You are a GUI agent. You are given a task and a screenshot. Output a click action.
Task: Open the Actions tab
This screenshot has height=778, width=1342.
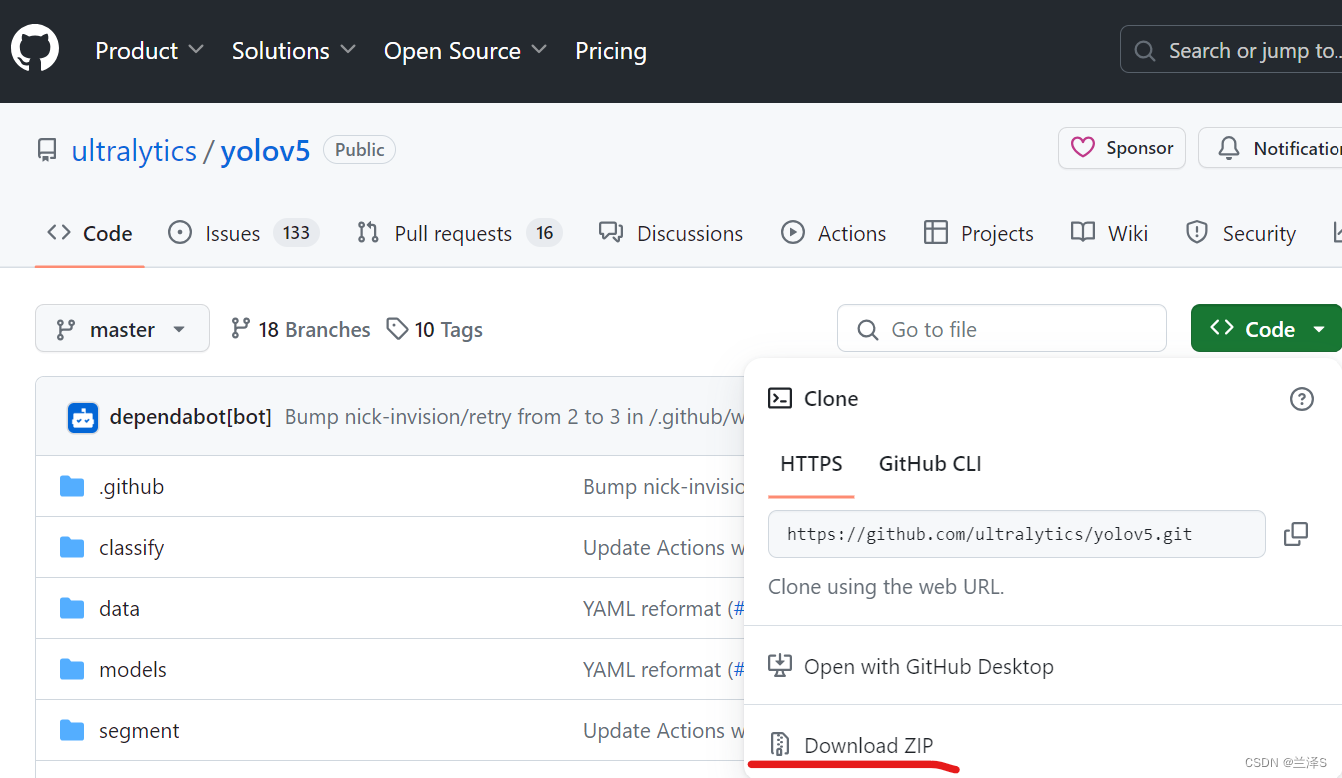(x=833, y=233)
